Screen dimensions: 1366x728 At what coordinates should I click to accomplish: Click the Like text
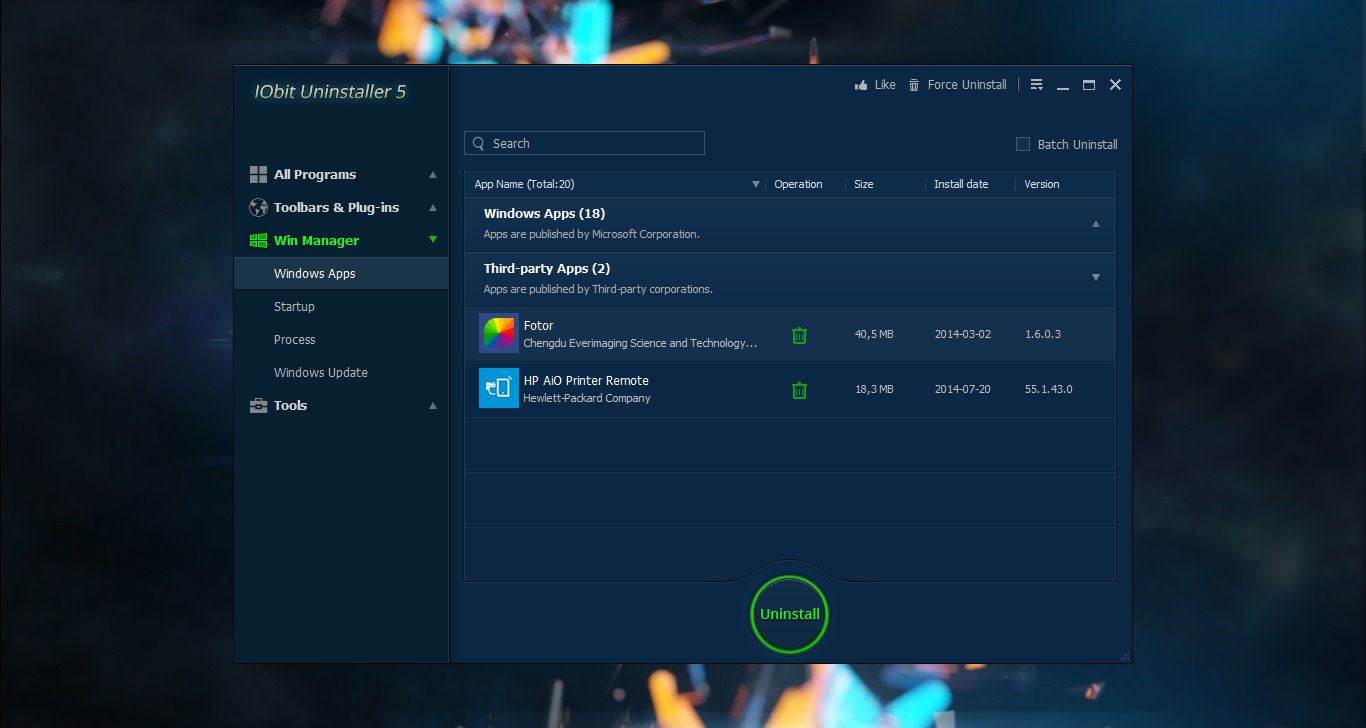click(885, 85)
